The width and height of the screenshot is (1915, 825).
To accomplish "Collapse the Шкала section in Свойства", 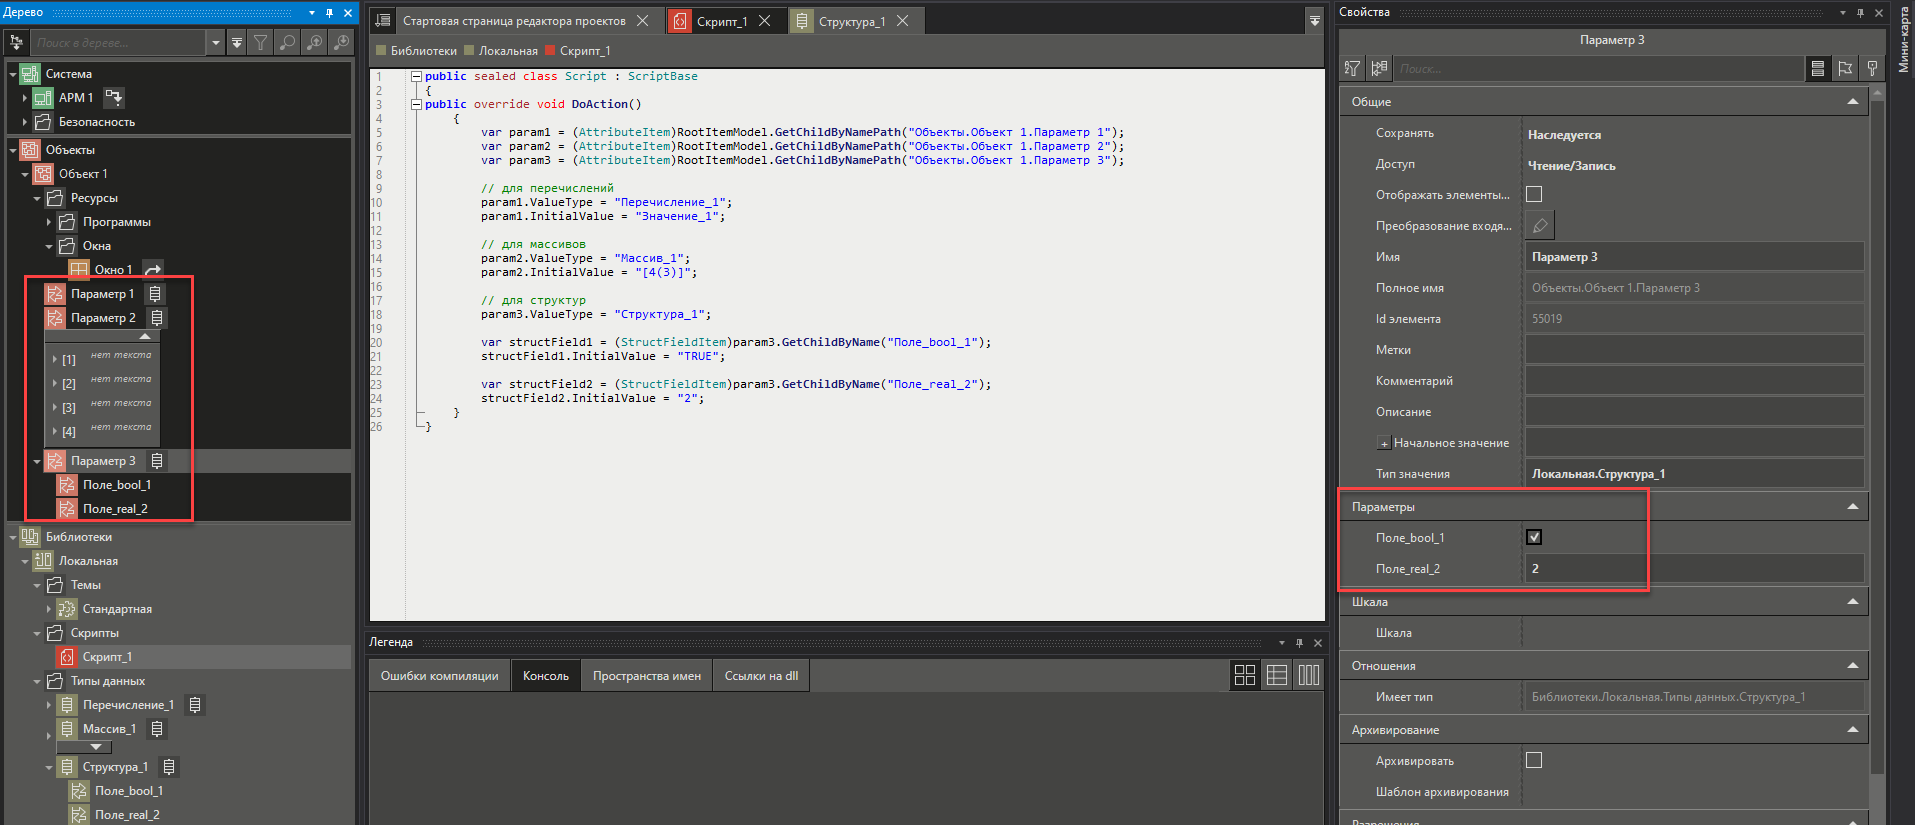I will (x=1852, y=602).
